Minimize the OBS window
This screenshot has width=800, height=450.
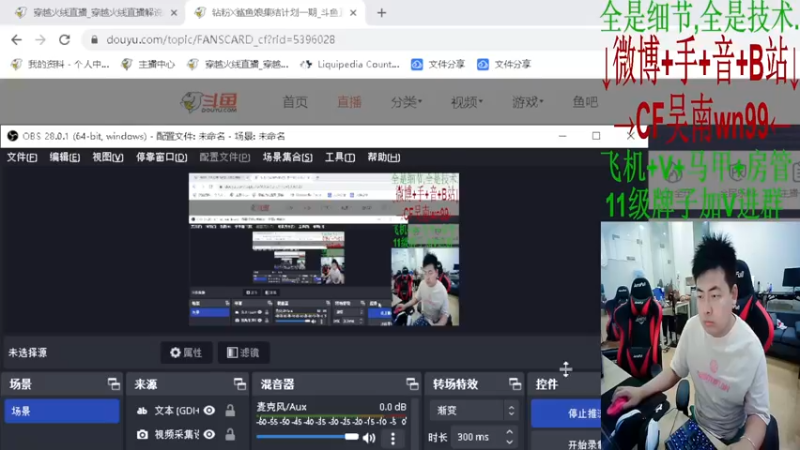click(562, 136)
